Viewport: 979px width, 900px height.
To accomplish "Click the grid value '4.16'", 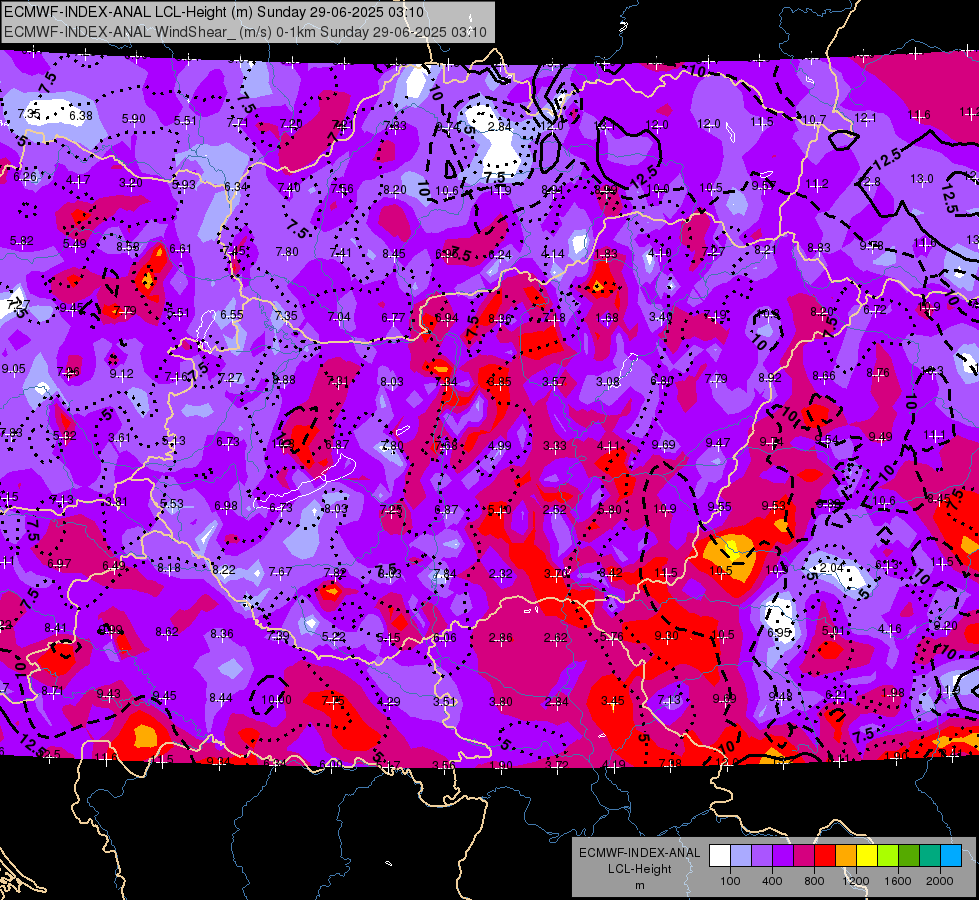I will point(890,628).
